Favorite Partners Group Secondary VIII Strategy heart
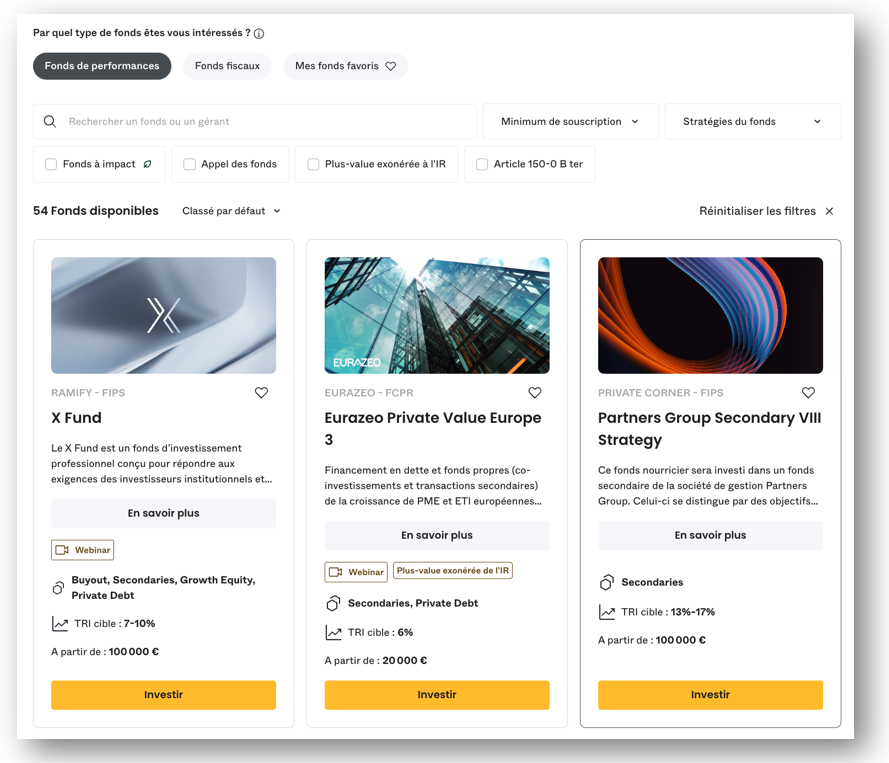Image resolution: width=889 pixels, height=763 pixels. point(808,392)
